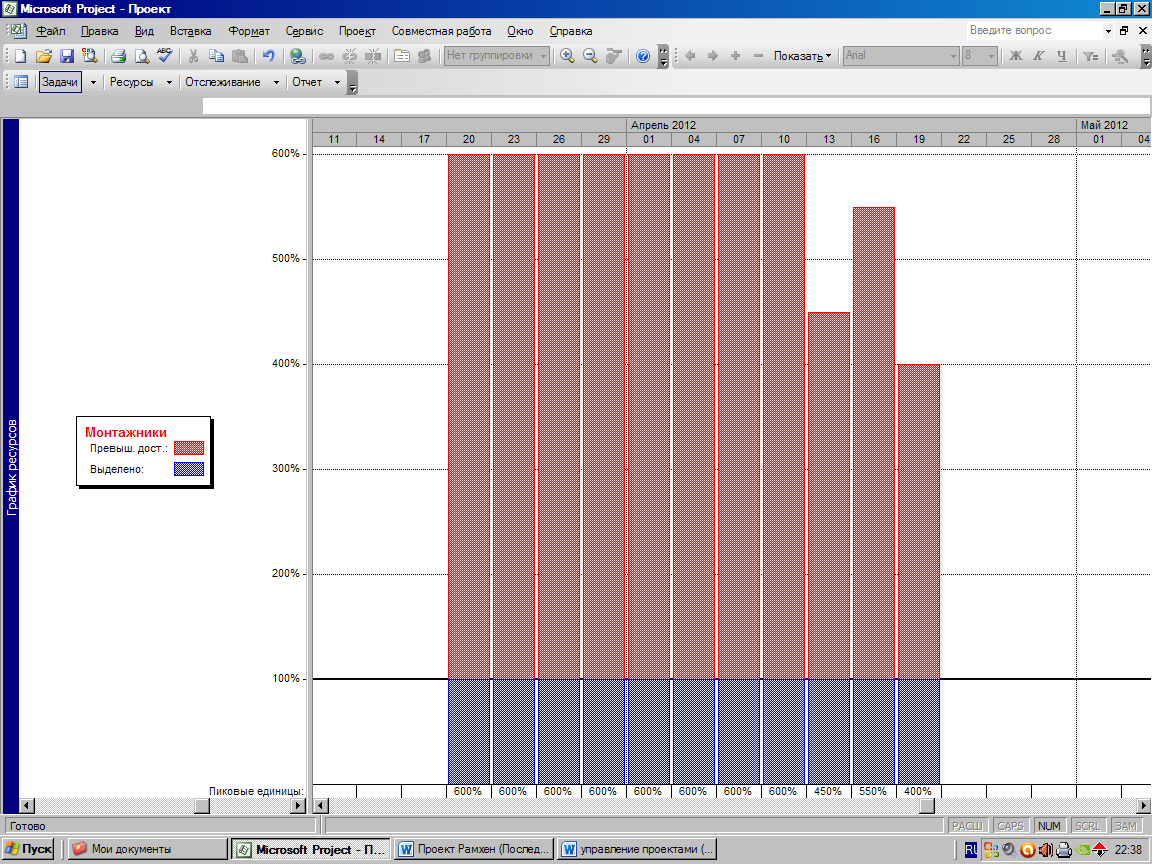Open the Формат menu
This screenshot has height=864, width=1152.
[249, 31]
